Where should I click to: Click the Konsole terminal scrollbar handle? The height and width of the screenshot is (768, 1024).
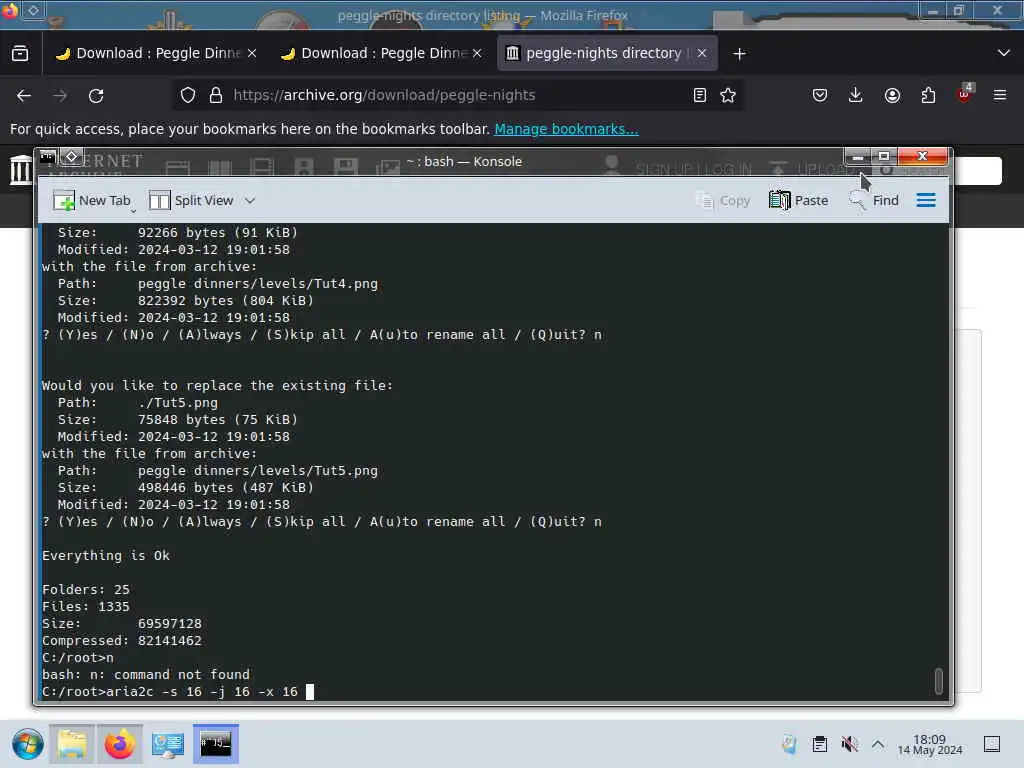(x=938, y=681)
